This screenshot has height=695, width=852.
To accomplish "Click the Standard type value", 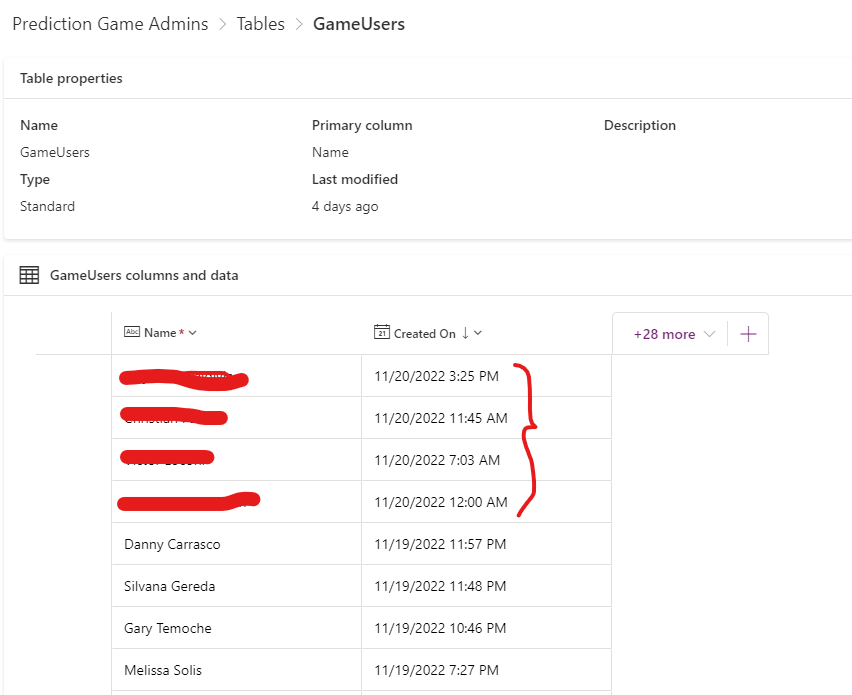I will [x=47, y=206].
